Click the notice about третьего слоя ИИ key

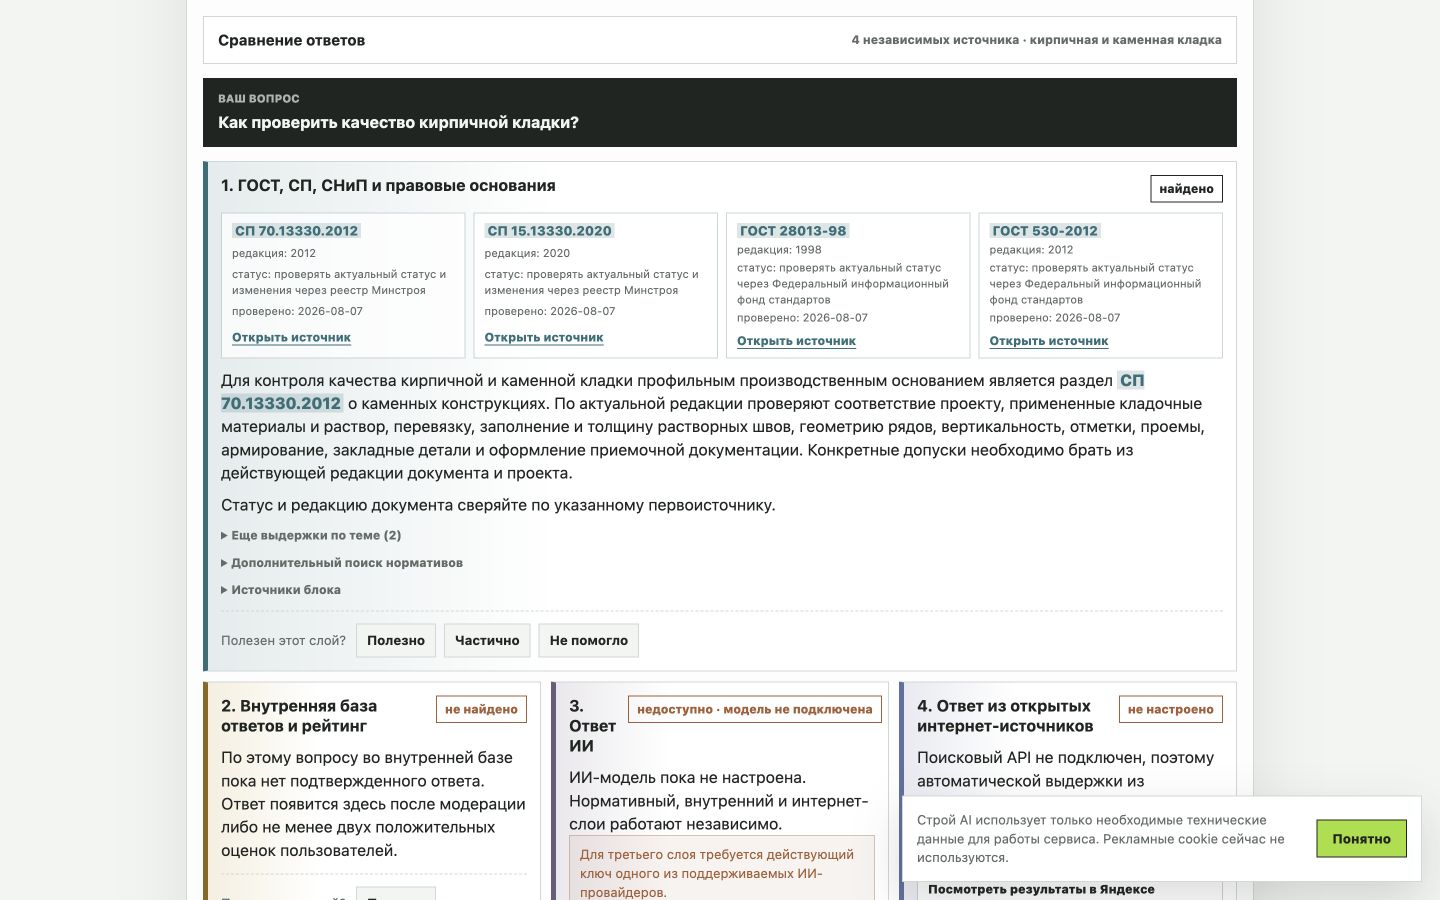pos(721,868)
